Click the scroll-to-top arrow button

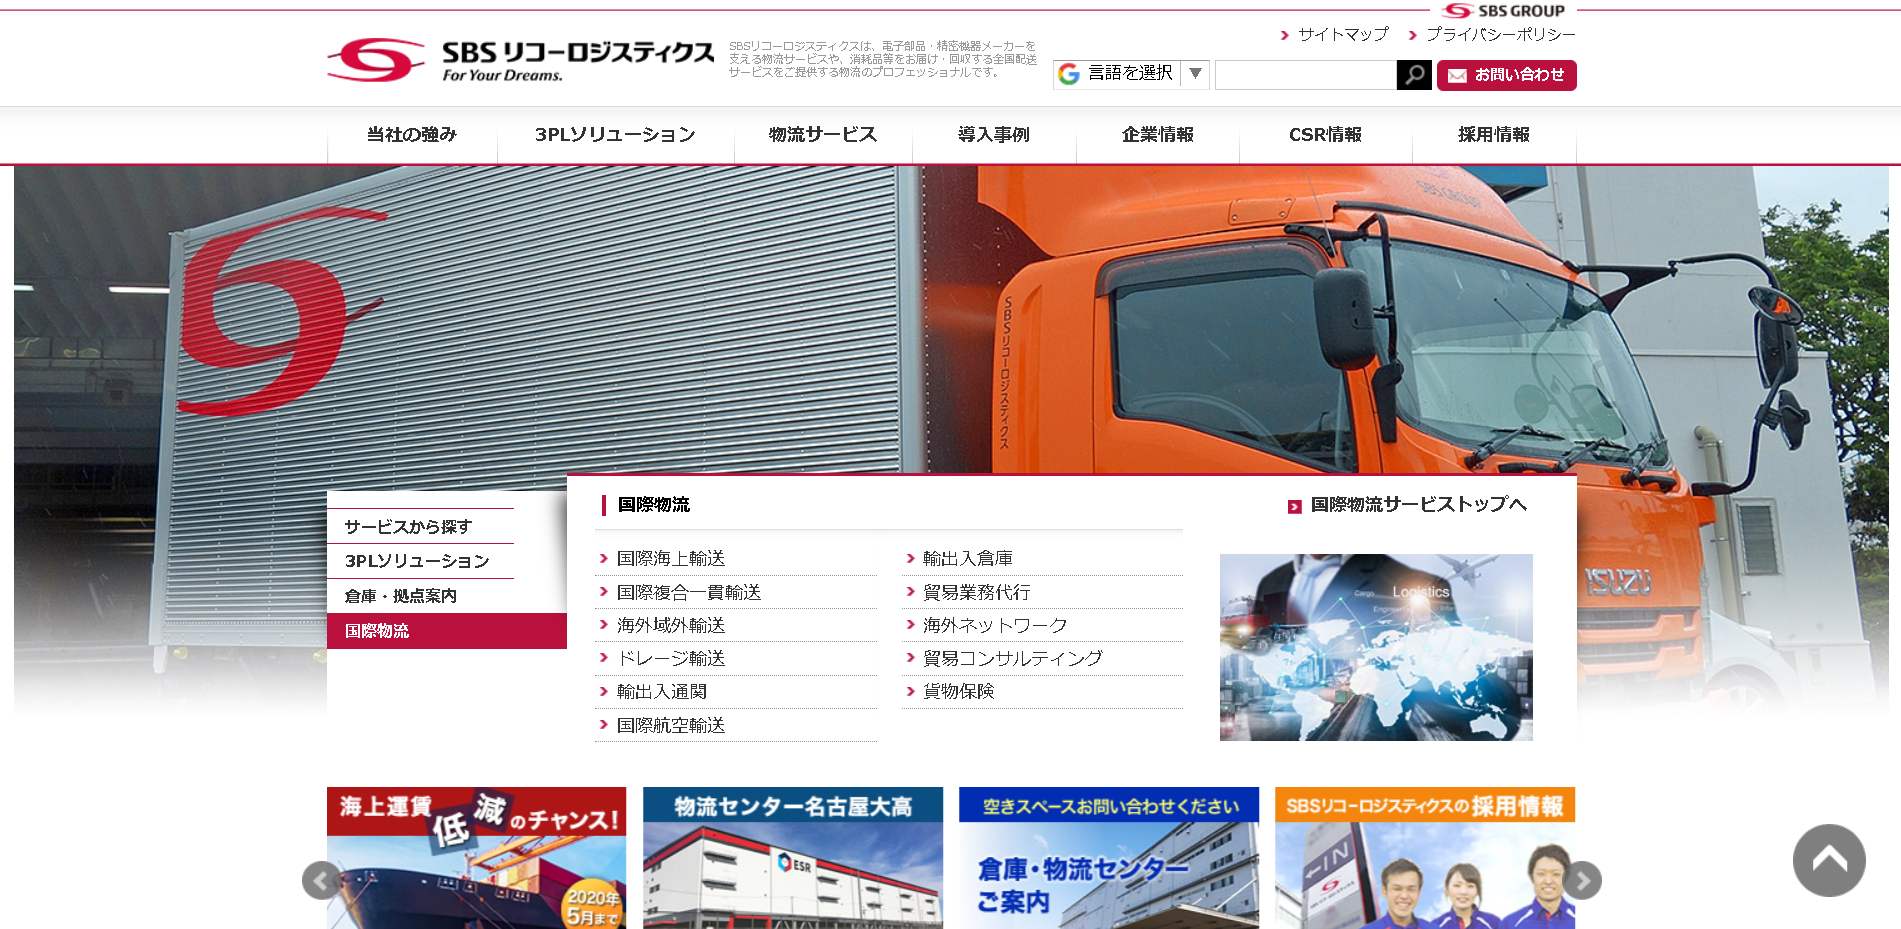(1828, 860)
